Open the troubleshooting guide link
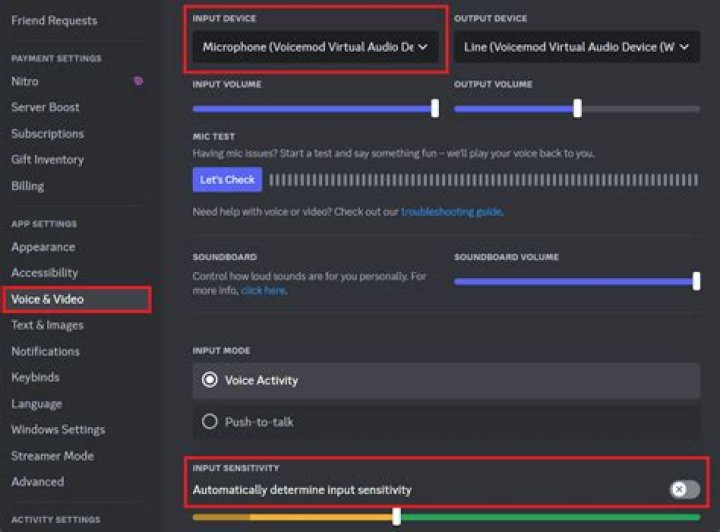The width and height of the screenshot is (720, 532). point(451,212)
